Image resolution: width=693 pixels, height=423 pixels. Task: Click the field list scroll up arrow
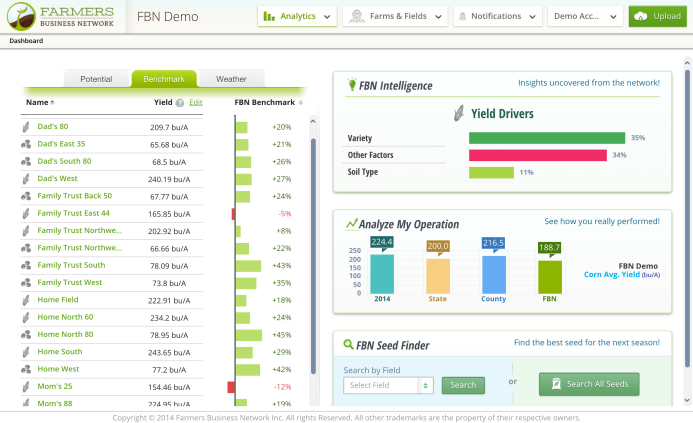pyautogui.click(x=313, y=121)
